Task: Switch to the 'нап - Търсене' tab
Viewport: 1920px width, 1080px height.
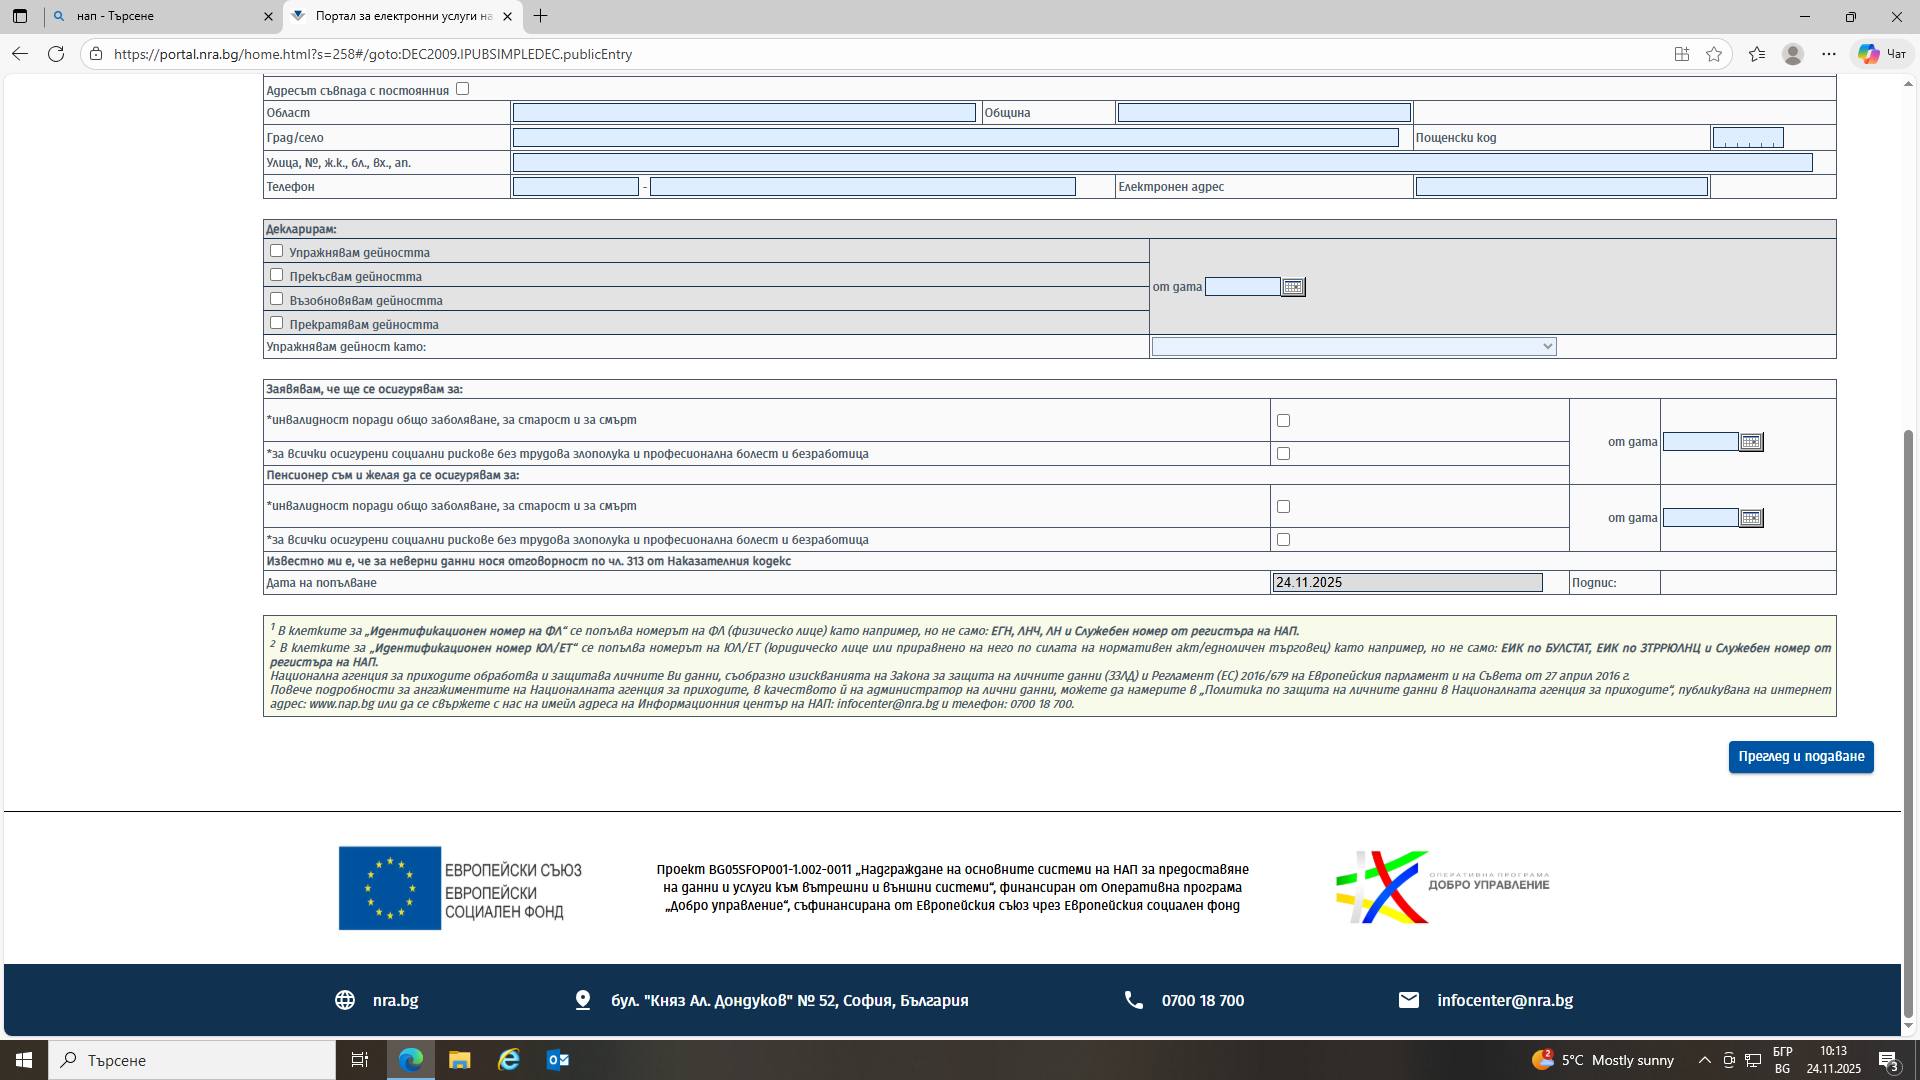Action: click(x=164, y=17)
